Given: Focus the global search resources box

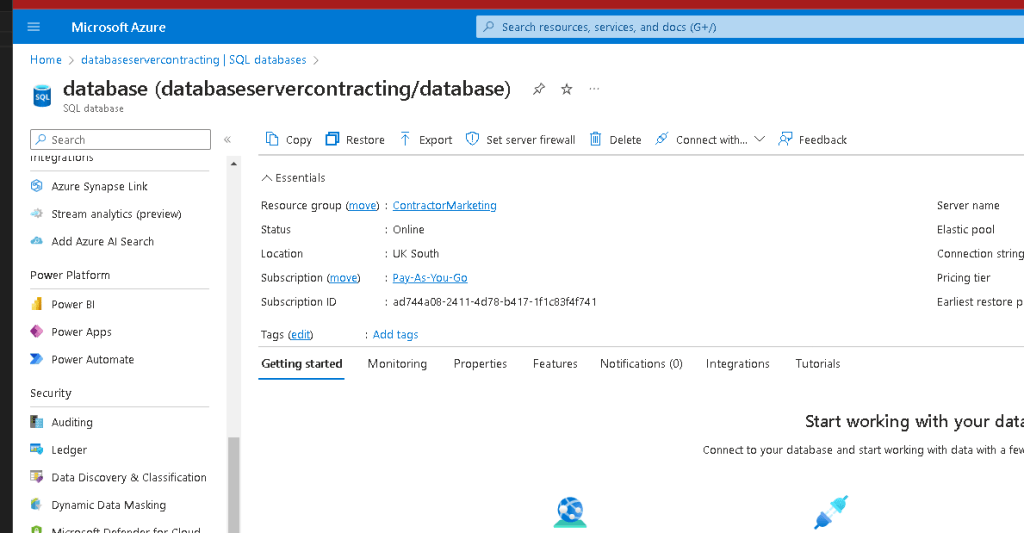Looking at the screenshot, I should (750, 27).
